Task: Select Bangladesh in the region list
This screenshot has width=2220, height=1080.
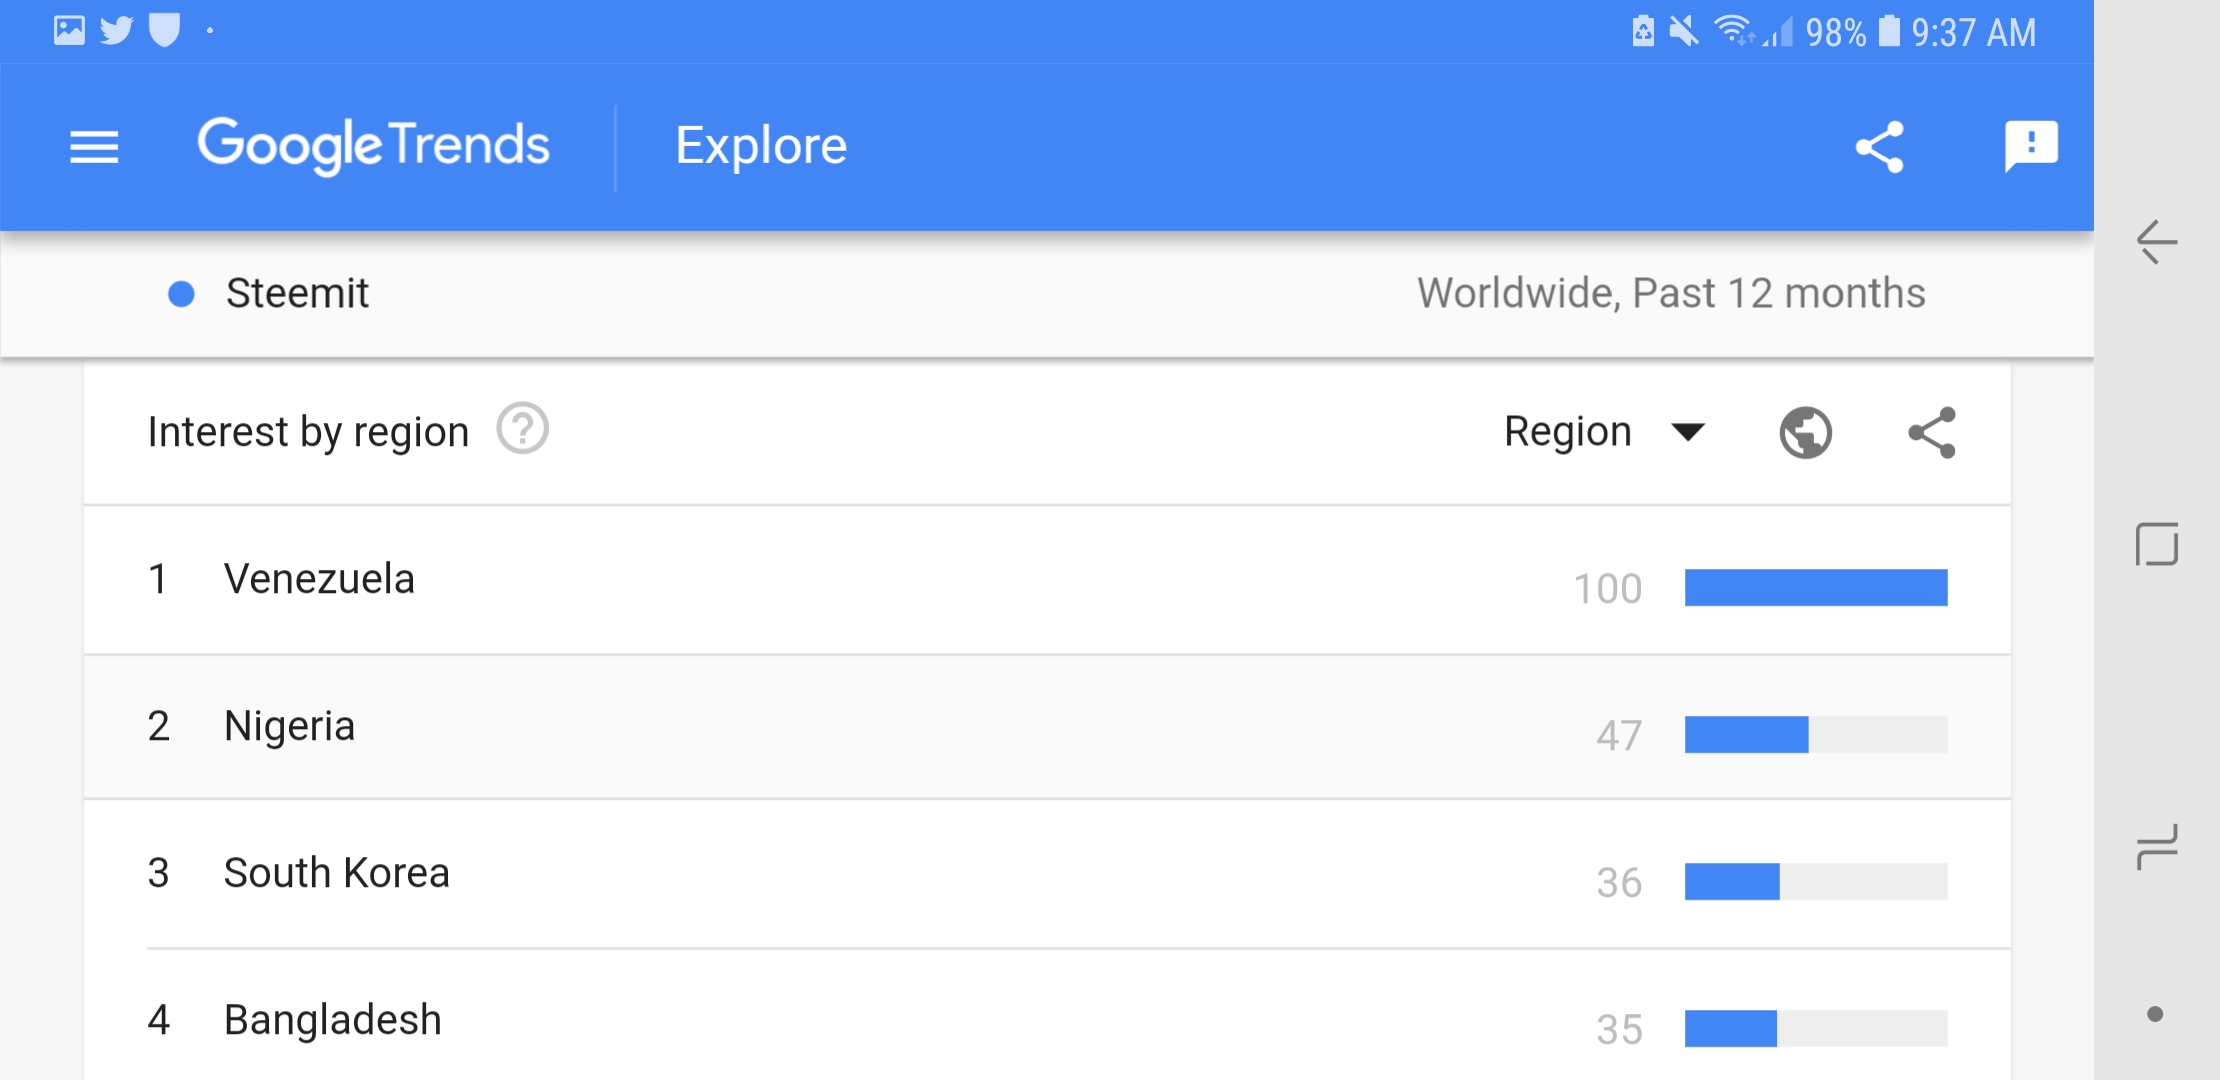Action: coord(332,1020)
